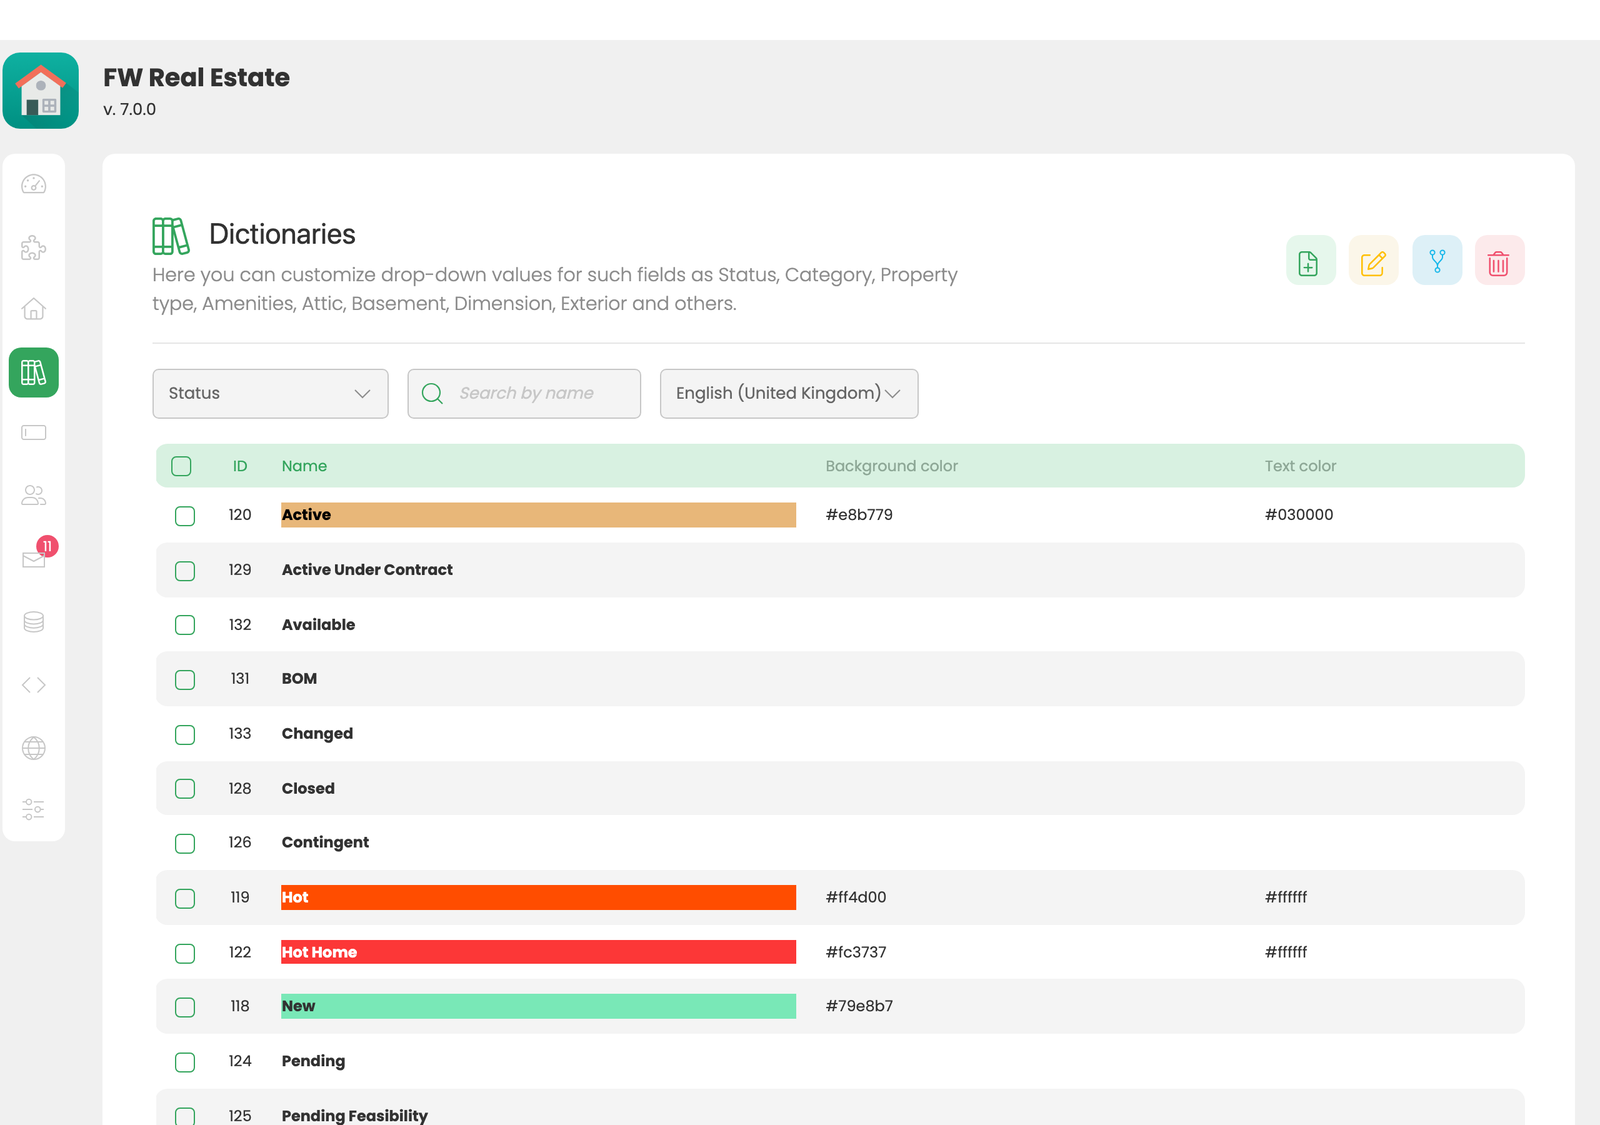Viewport: 1600px width, 1125px height.
Task: Open the database stack sidebar icon
Action: [x=34, y=622]
